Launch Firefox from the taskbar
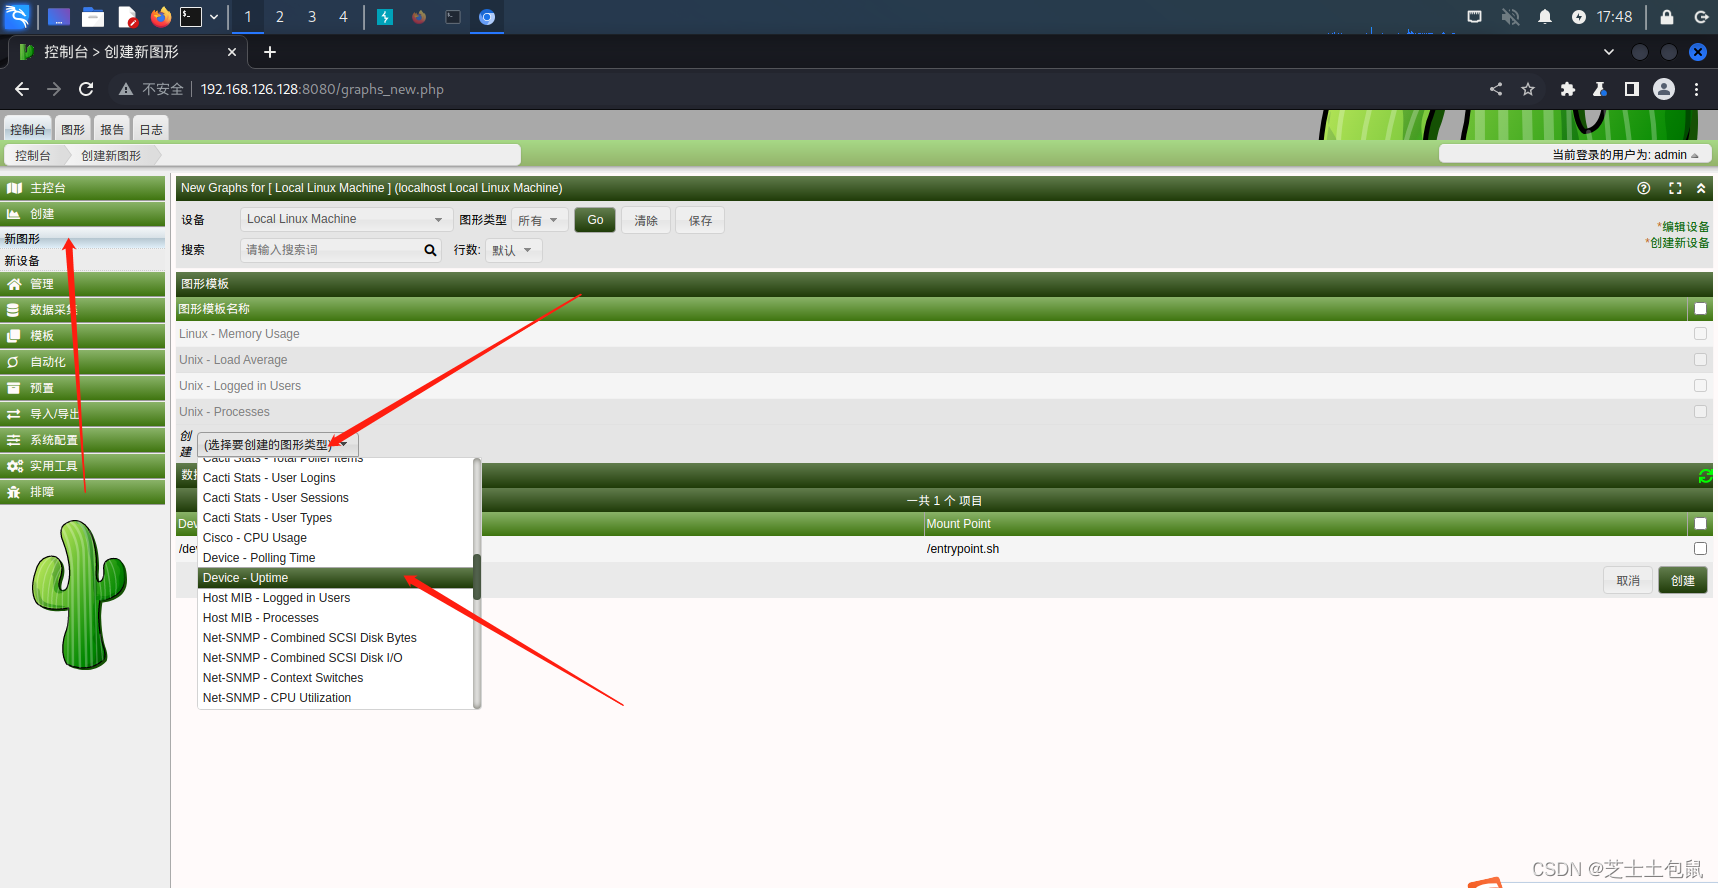 (x=160, y=17)
